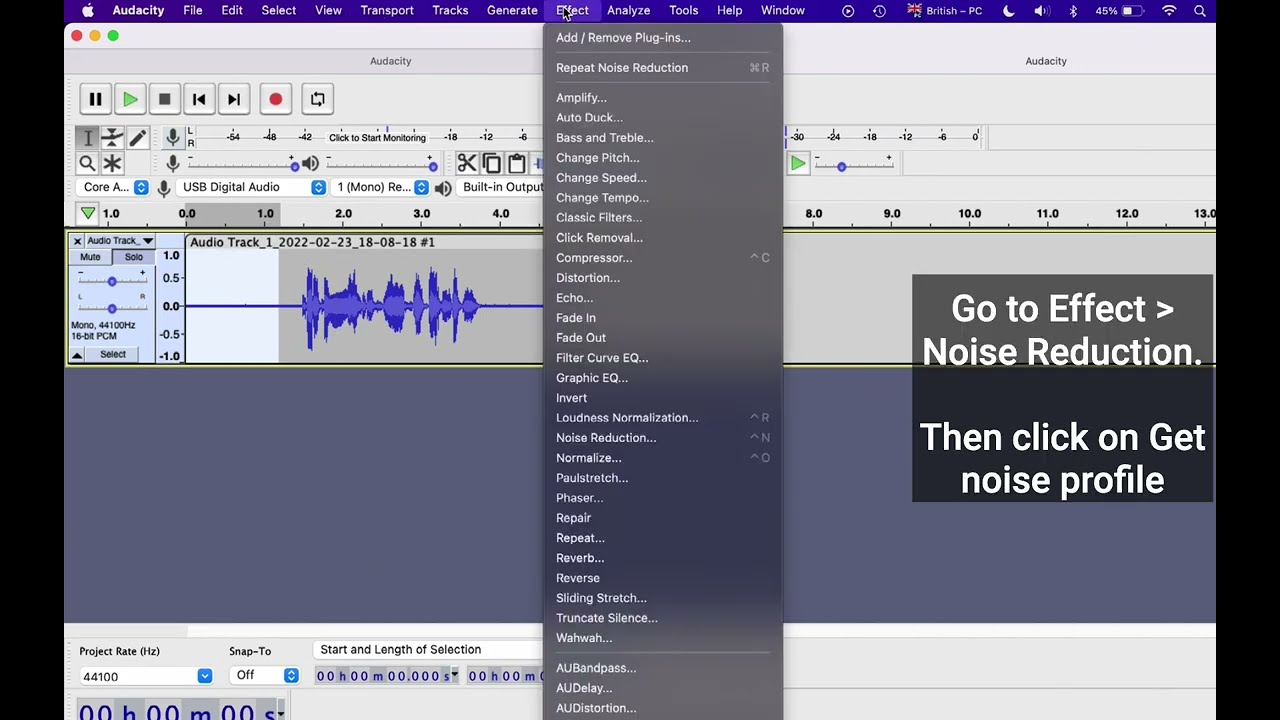Select the Draw pencil tool
Screen dimensions: 1280x720
(x=137, y=138)
